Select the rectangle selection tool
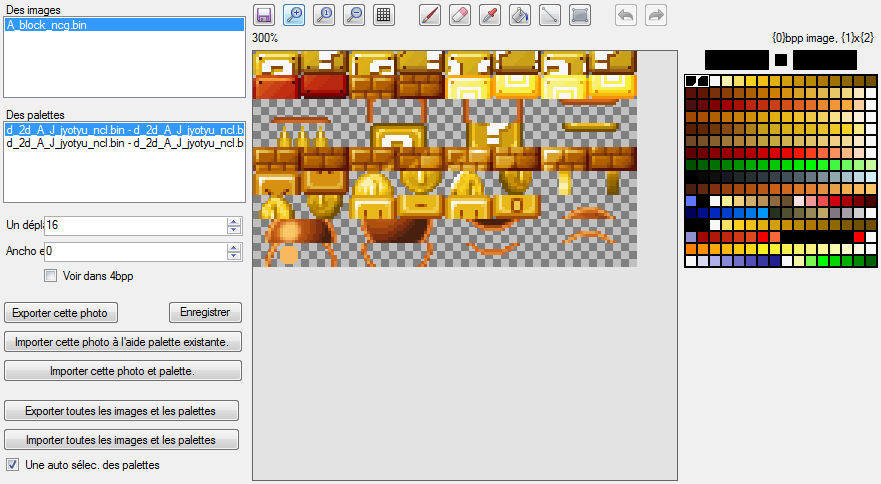The height and width of the screenshot is (484, 881). (x=580, y=15)
